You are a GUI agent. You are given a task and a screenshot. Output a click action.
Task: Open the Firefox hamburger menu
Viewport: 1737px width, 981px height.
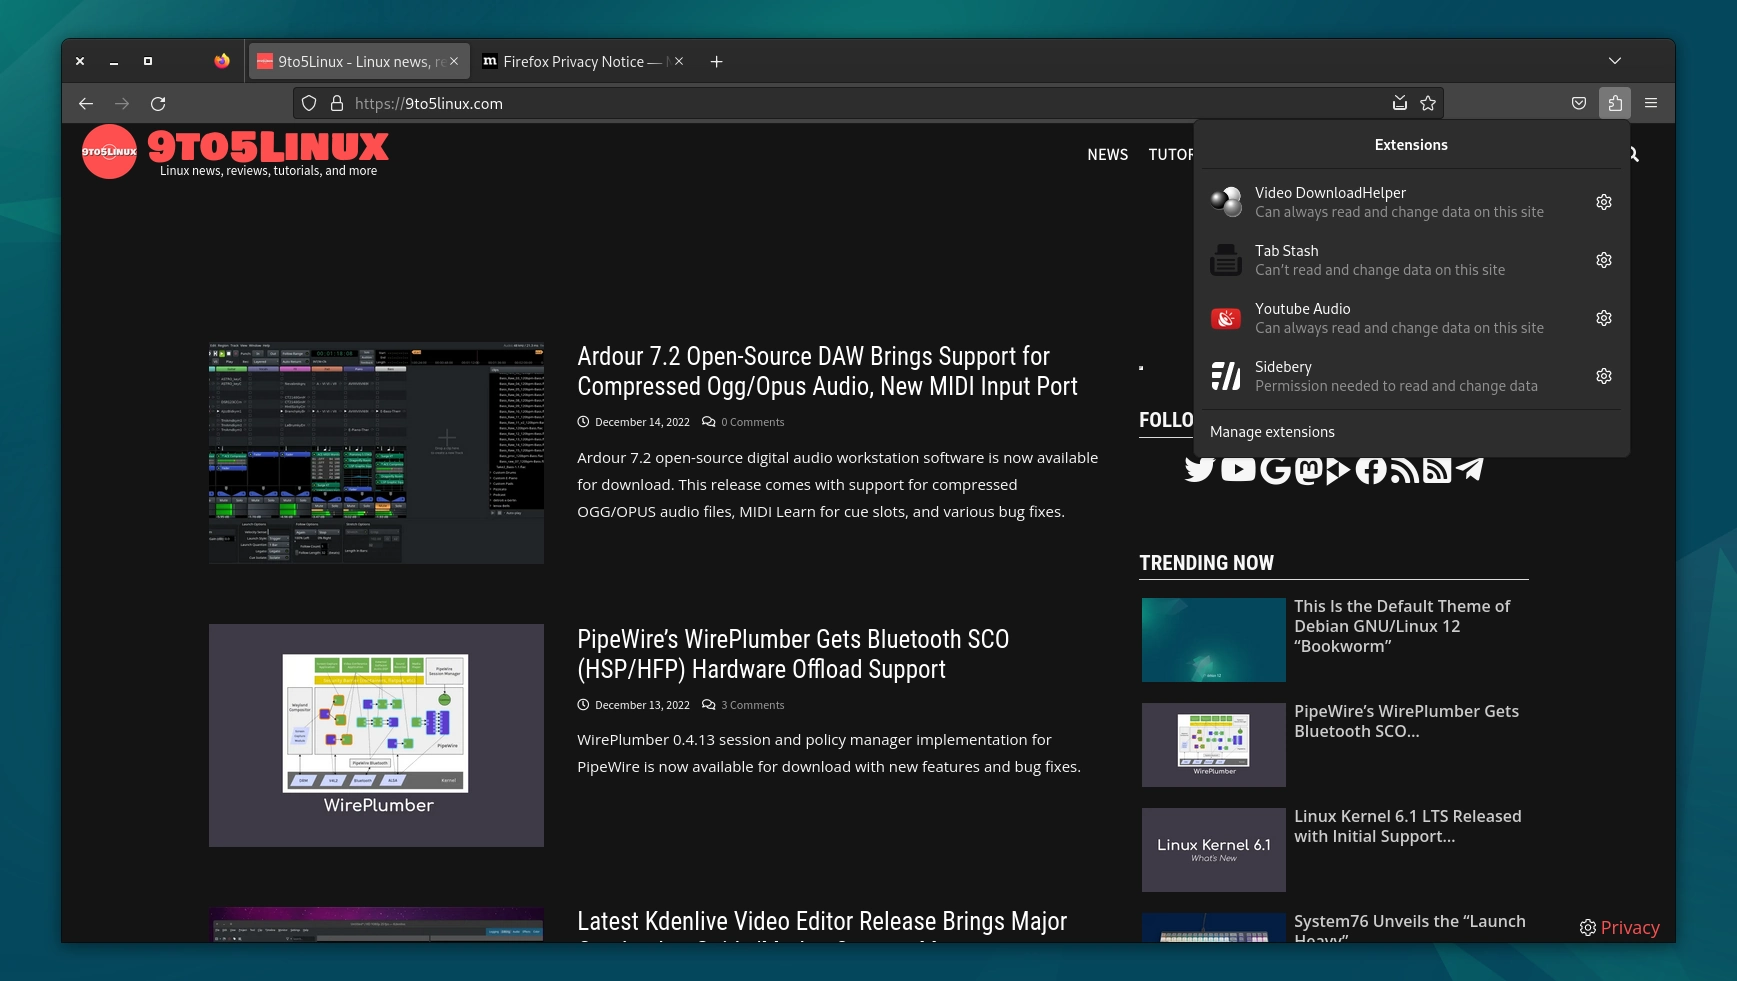point(1650,103)
